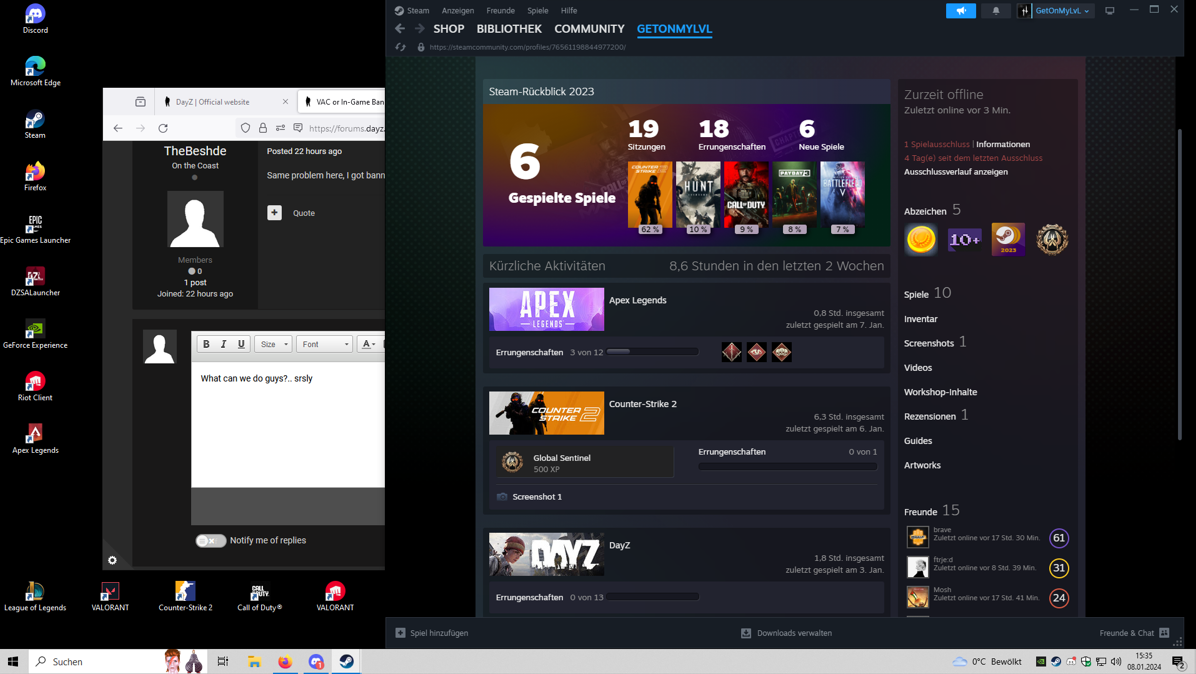Click Steam icon in Windows taskbar

point(346,662)
